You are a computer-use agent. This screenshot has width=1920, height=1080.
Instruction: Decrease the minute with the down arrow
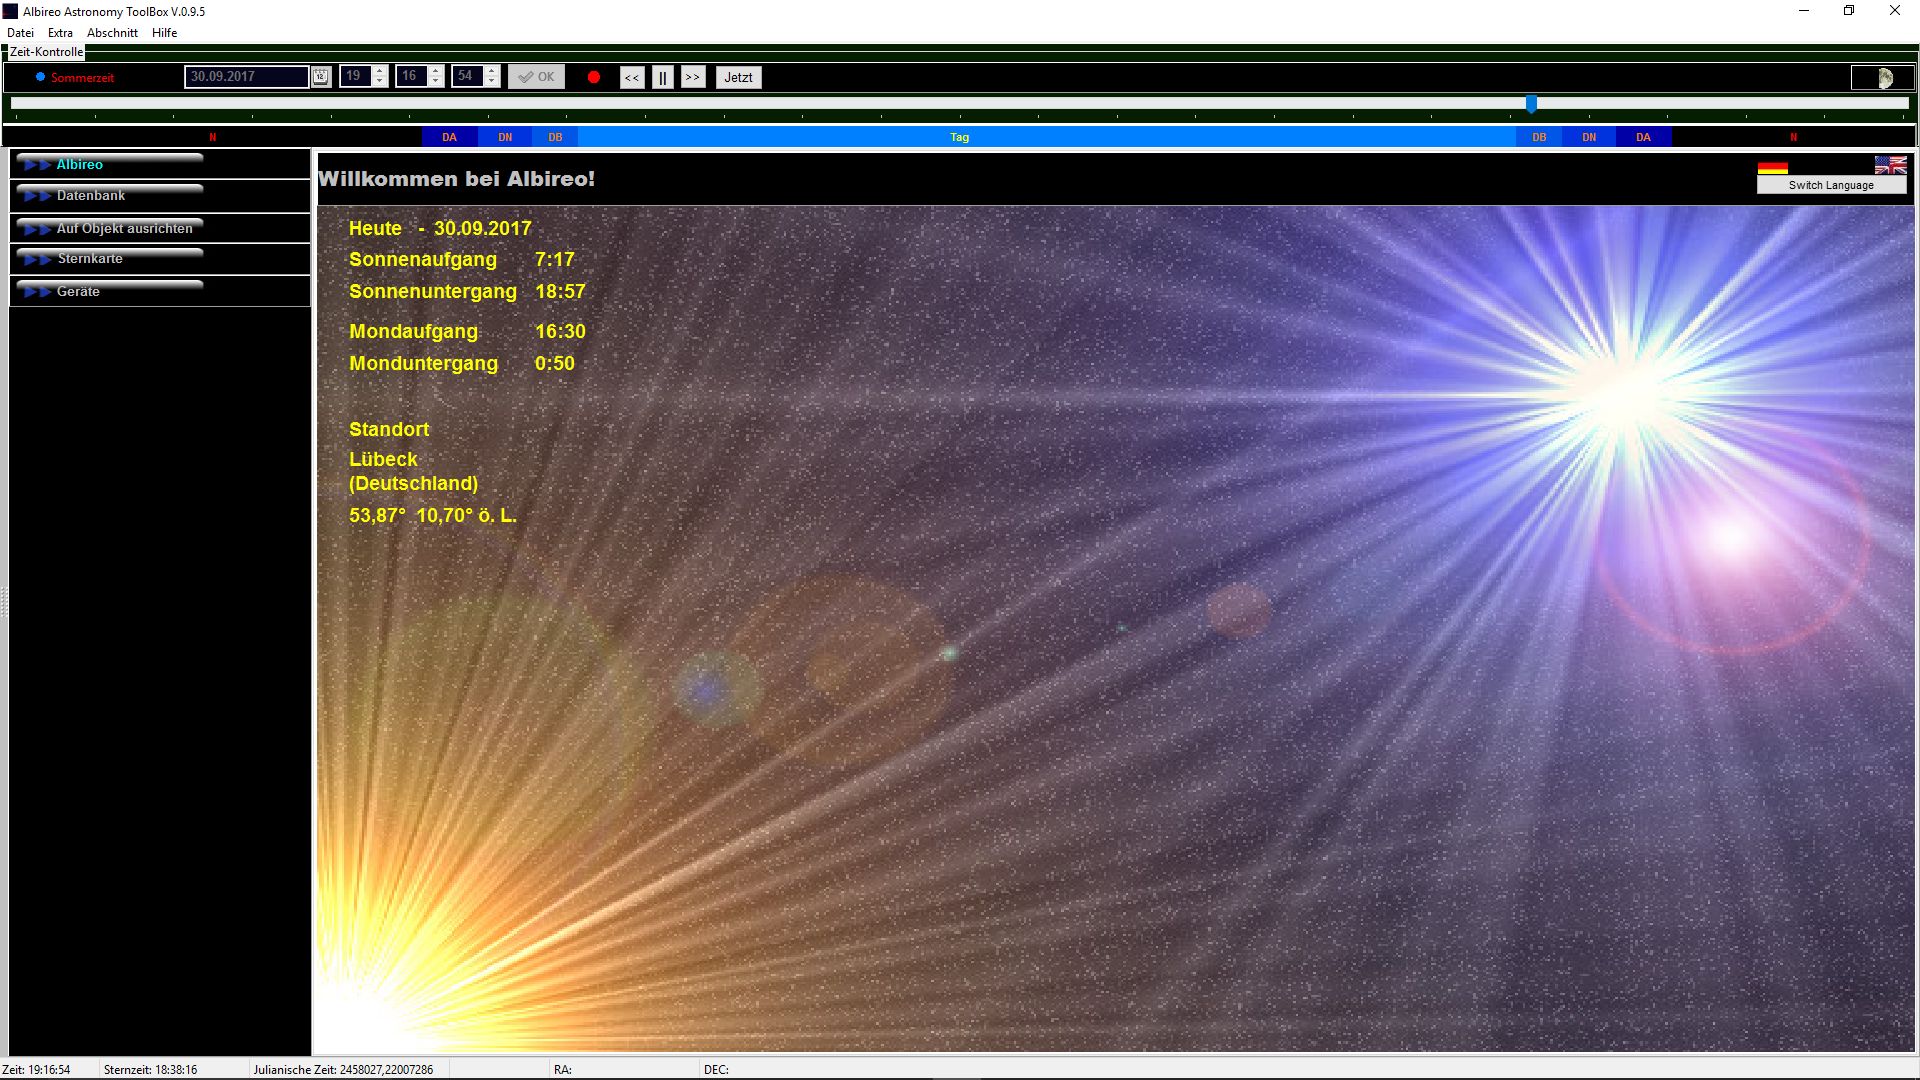click(x=436, y=83)
